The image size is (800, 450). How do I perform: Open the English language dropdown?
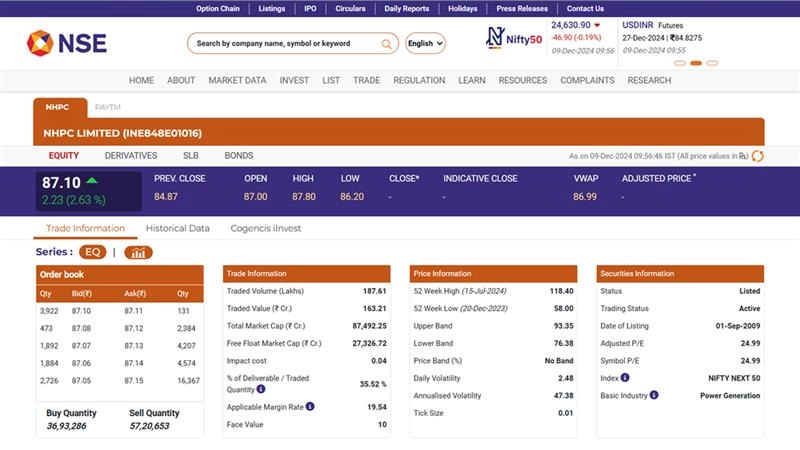click(x=425, y=44)
